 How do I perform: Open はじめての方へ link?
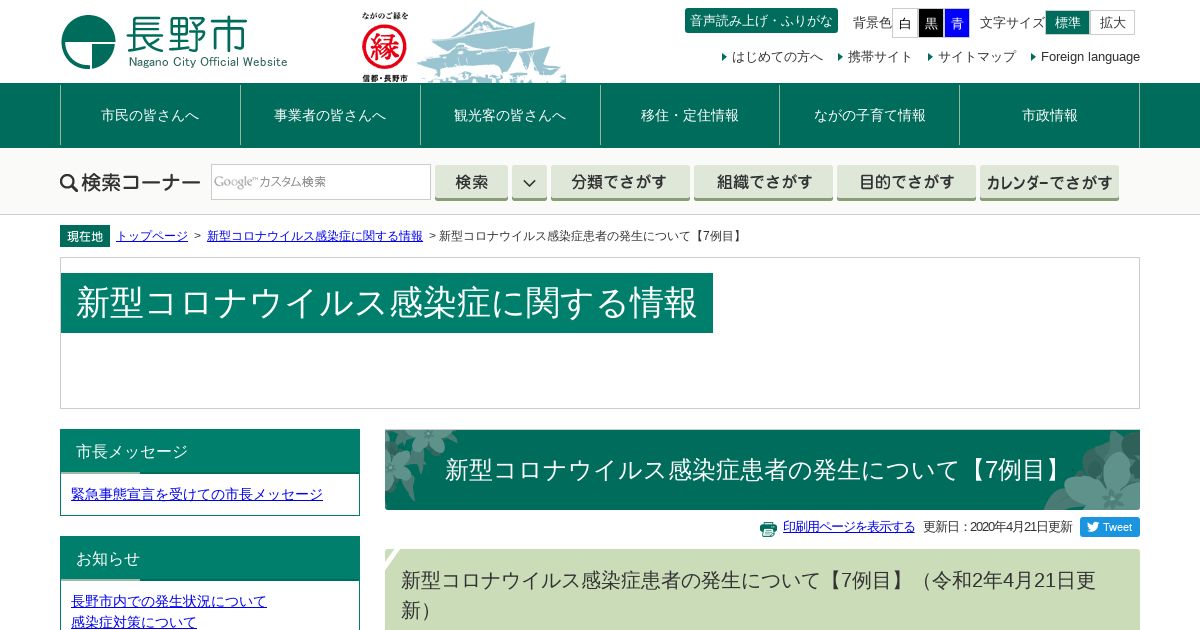(x=777, y=57)
